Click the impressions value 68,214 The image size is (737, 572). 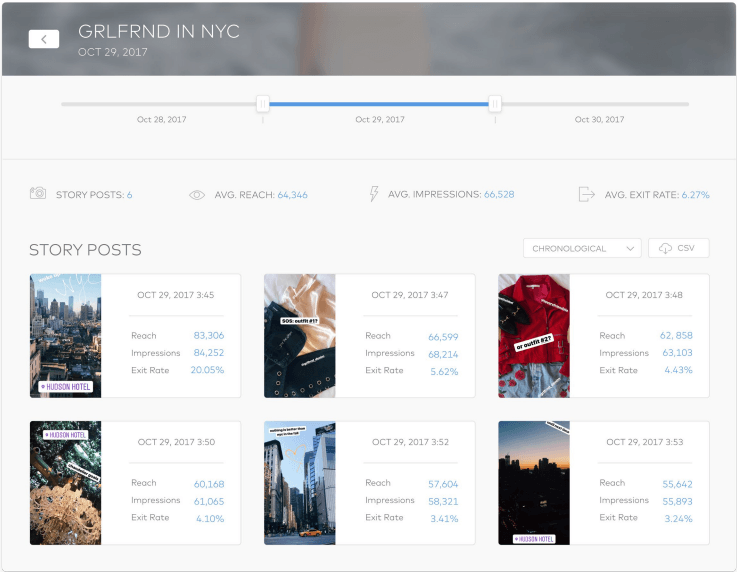coord(443,354)
